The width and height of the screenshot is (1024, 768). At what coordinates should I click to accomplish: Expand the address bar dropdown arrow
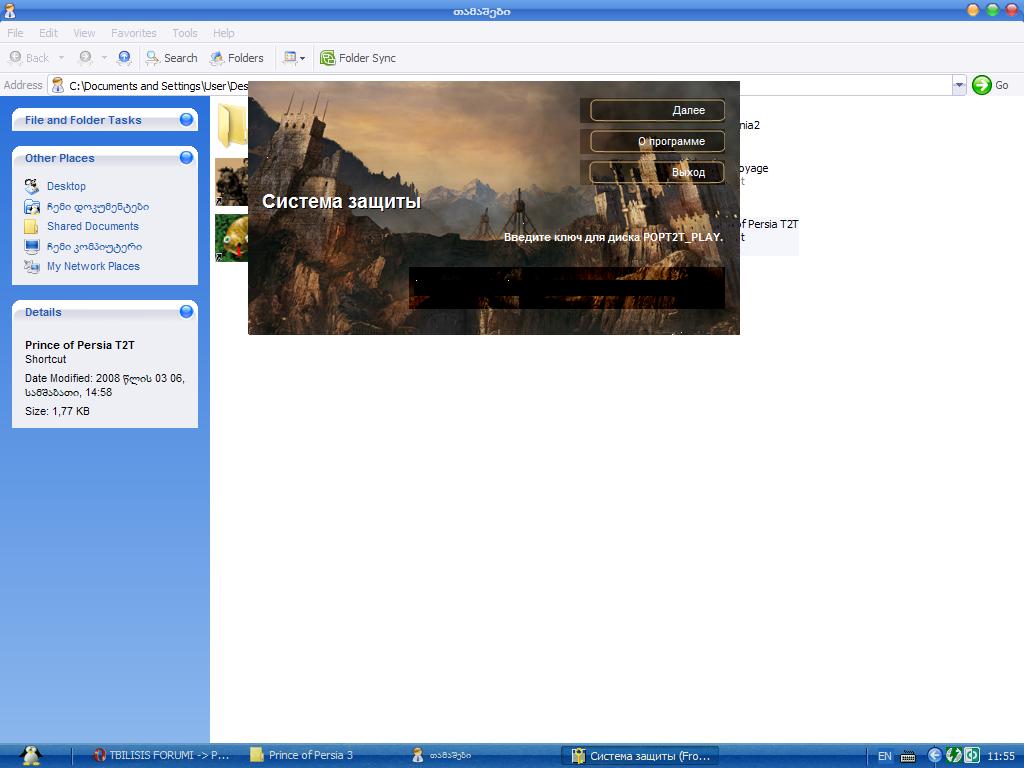click(x=959, y=85)
